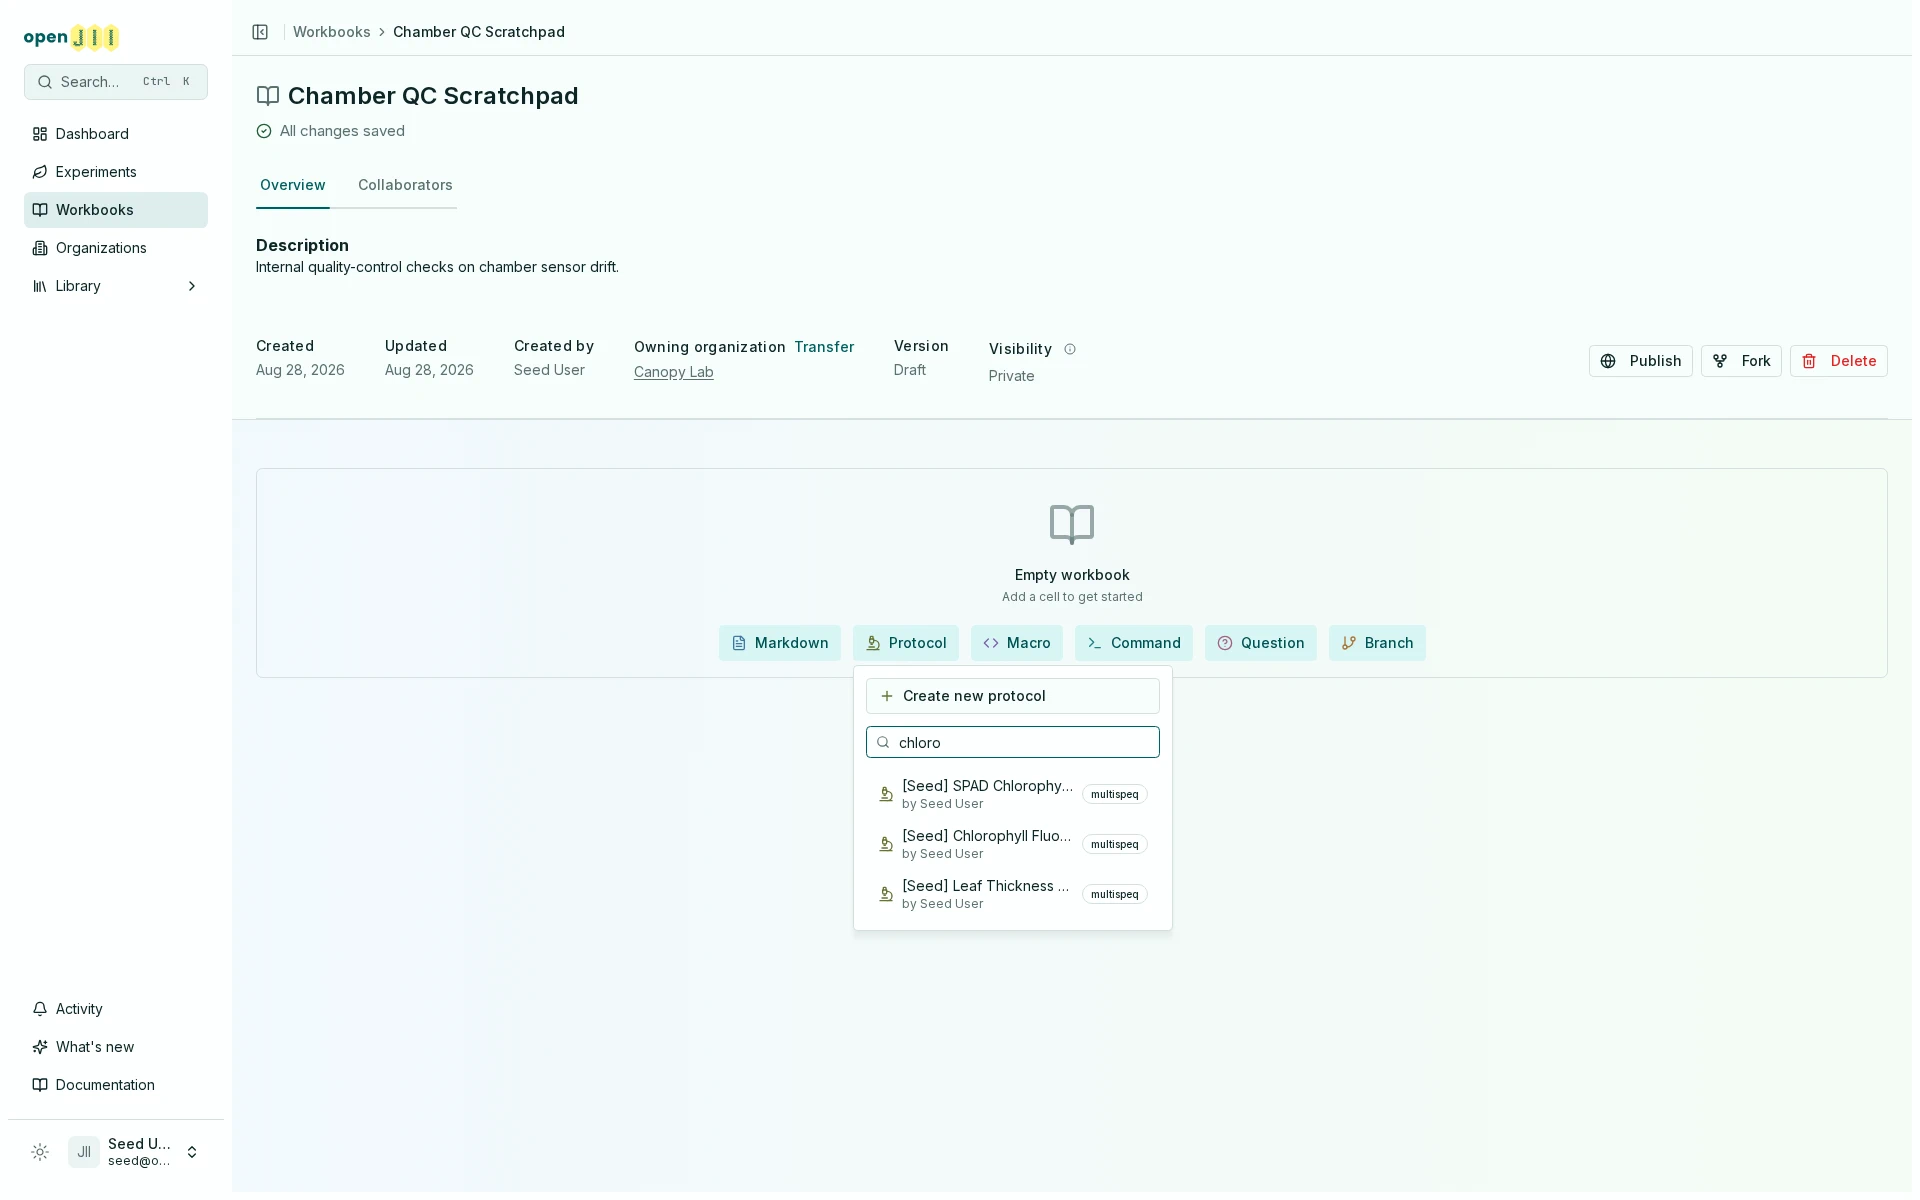The image size is (1920, 1200).
Task: Open Library section
Action: (x=116, y=286)
